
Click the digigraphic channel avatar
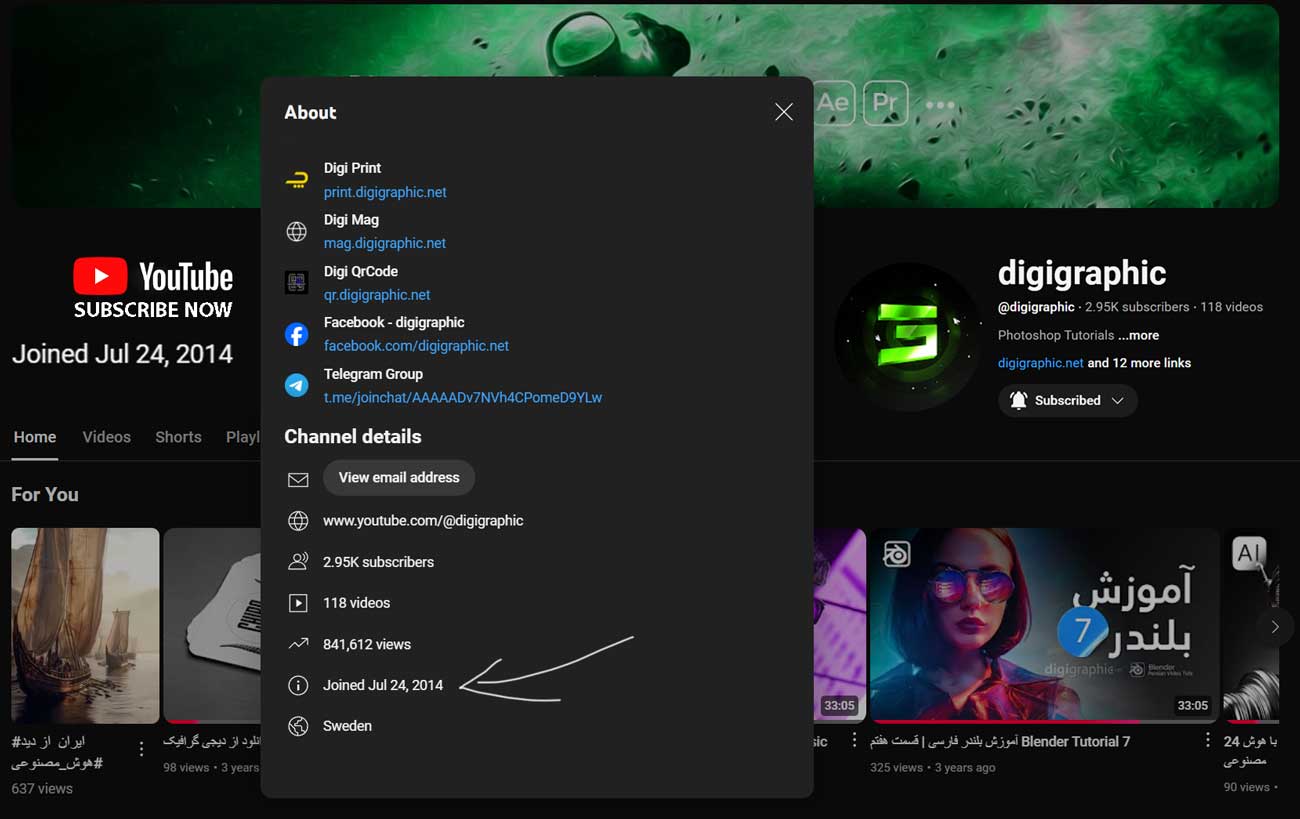[x=909, y=339]
